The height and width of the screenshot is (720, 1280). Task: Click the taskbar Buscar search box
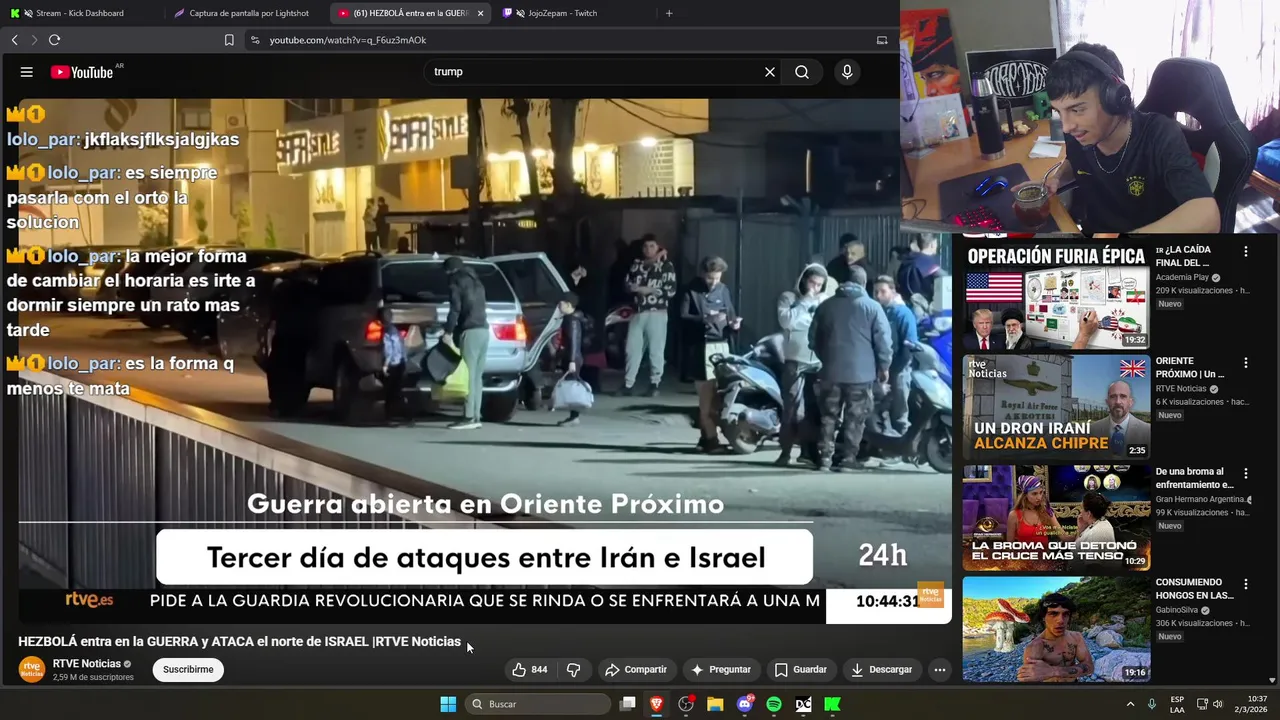click(539, 704)
